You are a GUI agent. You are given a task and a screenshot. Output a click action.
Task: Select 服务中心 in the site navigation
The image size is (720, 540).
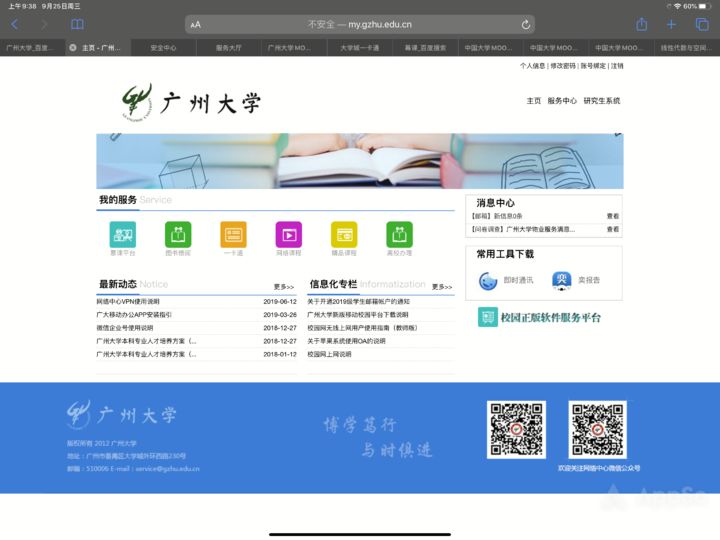coord(562,101)
